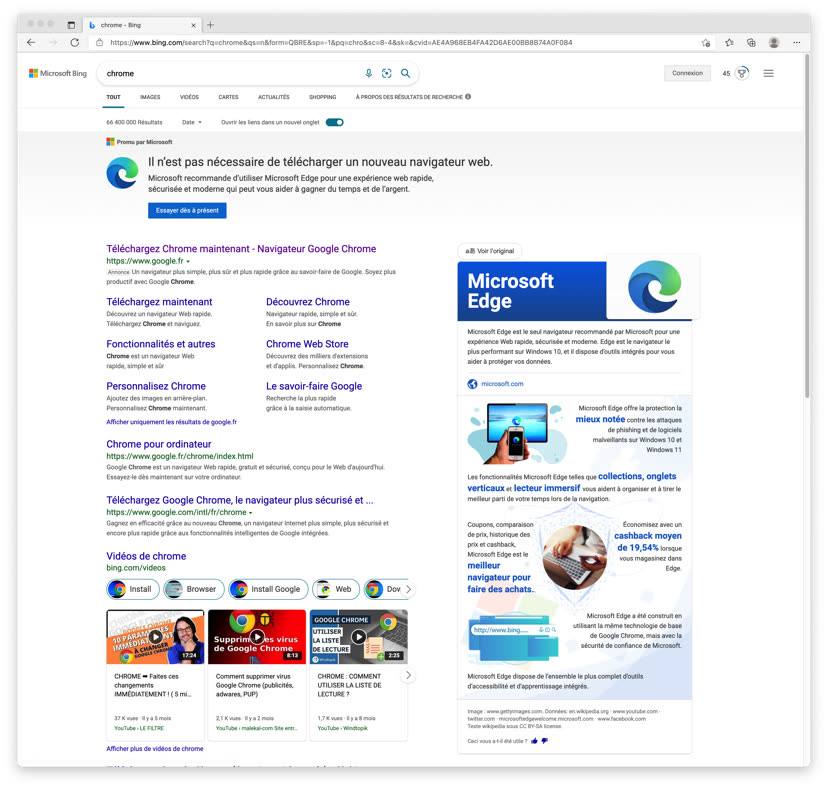Toggle 'Ouvrir les liens dans un nouvel onglet'
Image resolution: width=828 pixels, height=788 pixels.
pos(334,123)
